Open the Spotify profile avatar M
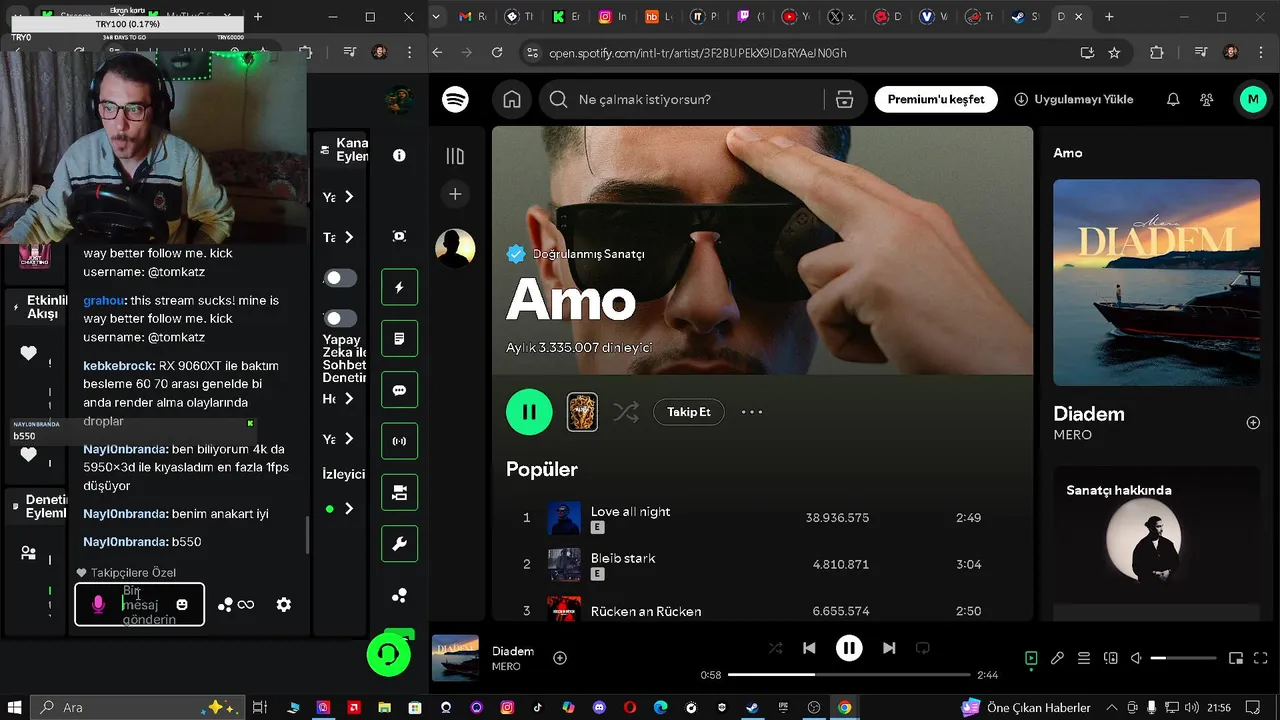Screen dimensions: 1280x720 coord(1253,99)
